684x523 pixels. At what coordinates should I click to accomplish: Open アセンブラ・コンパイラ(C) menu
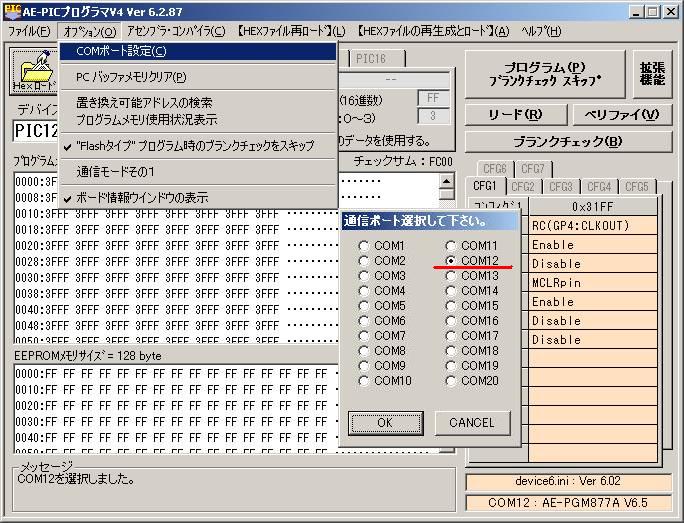[x=176, y=31]
